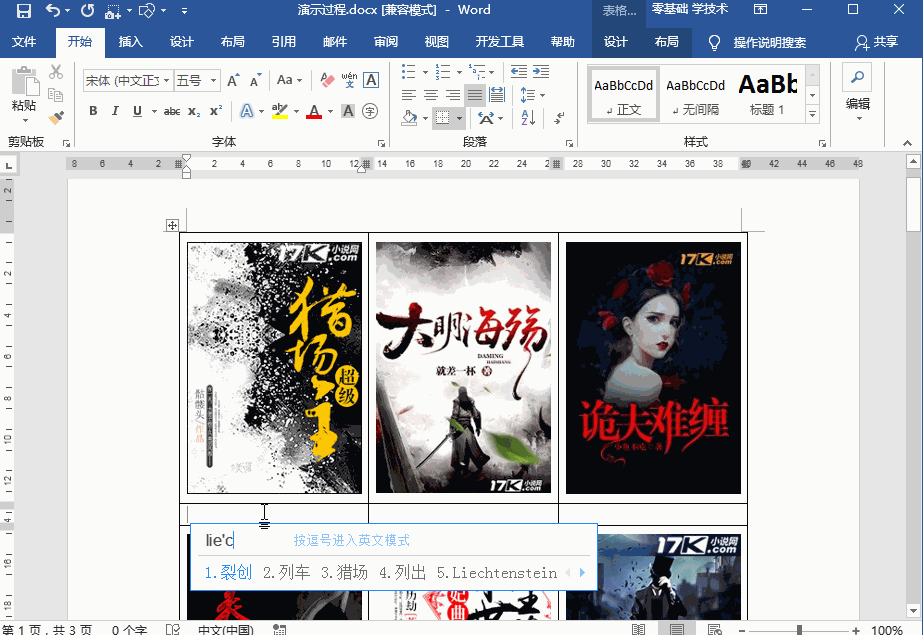Open the Font dialog launcher
The image size is (923, 635).
tap(381, 143)
